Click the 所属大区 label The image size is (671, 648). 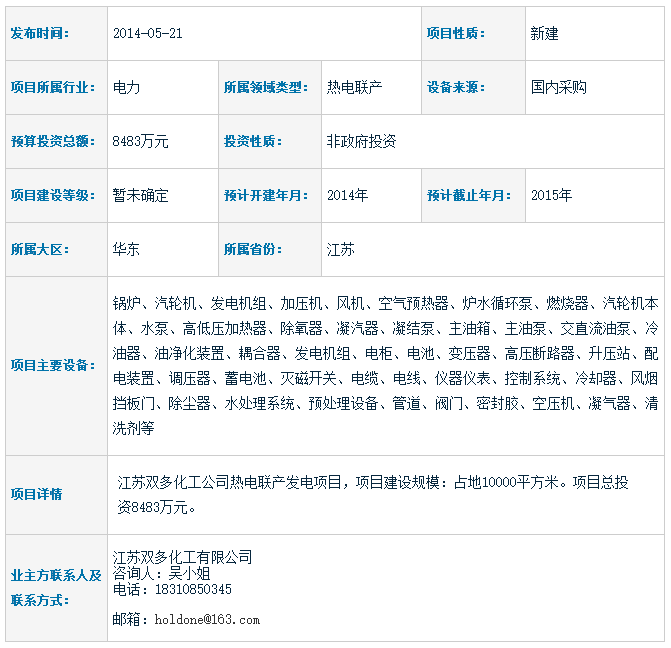coord(39,249)
